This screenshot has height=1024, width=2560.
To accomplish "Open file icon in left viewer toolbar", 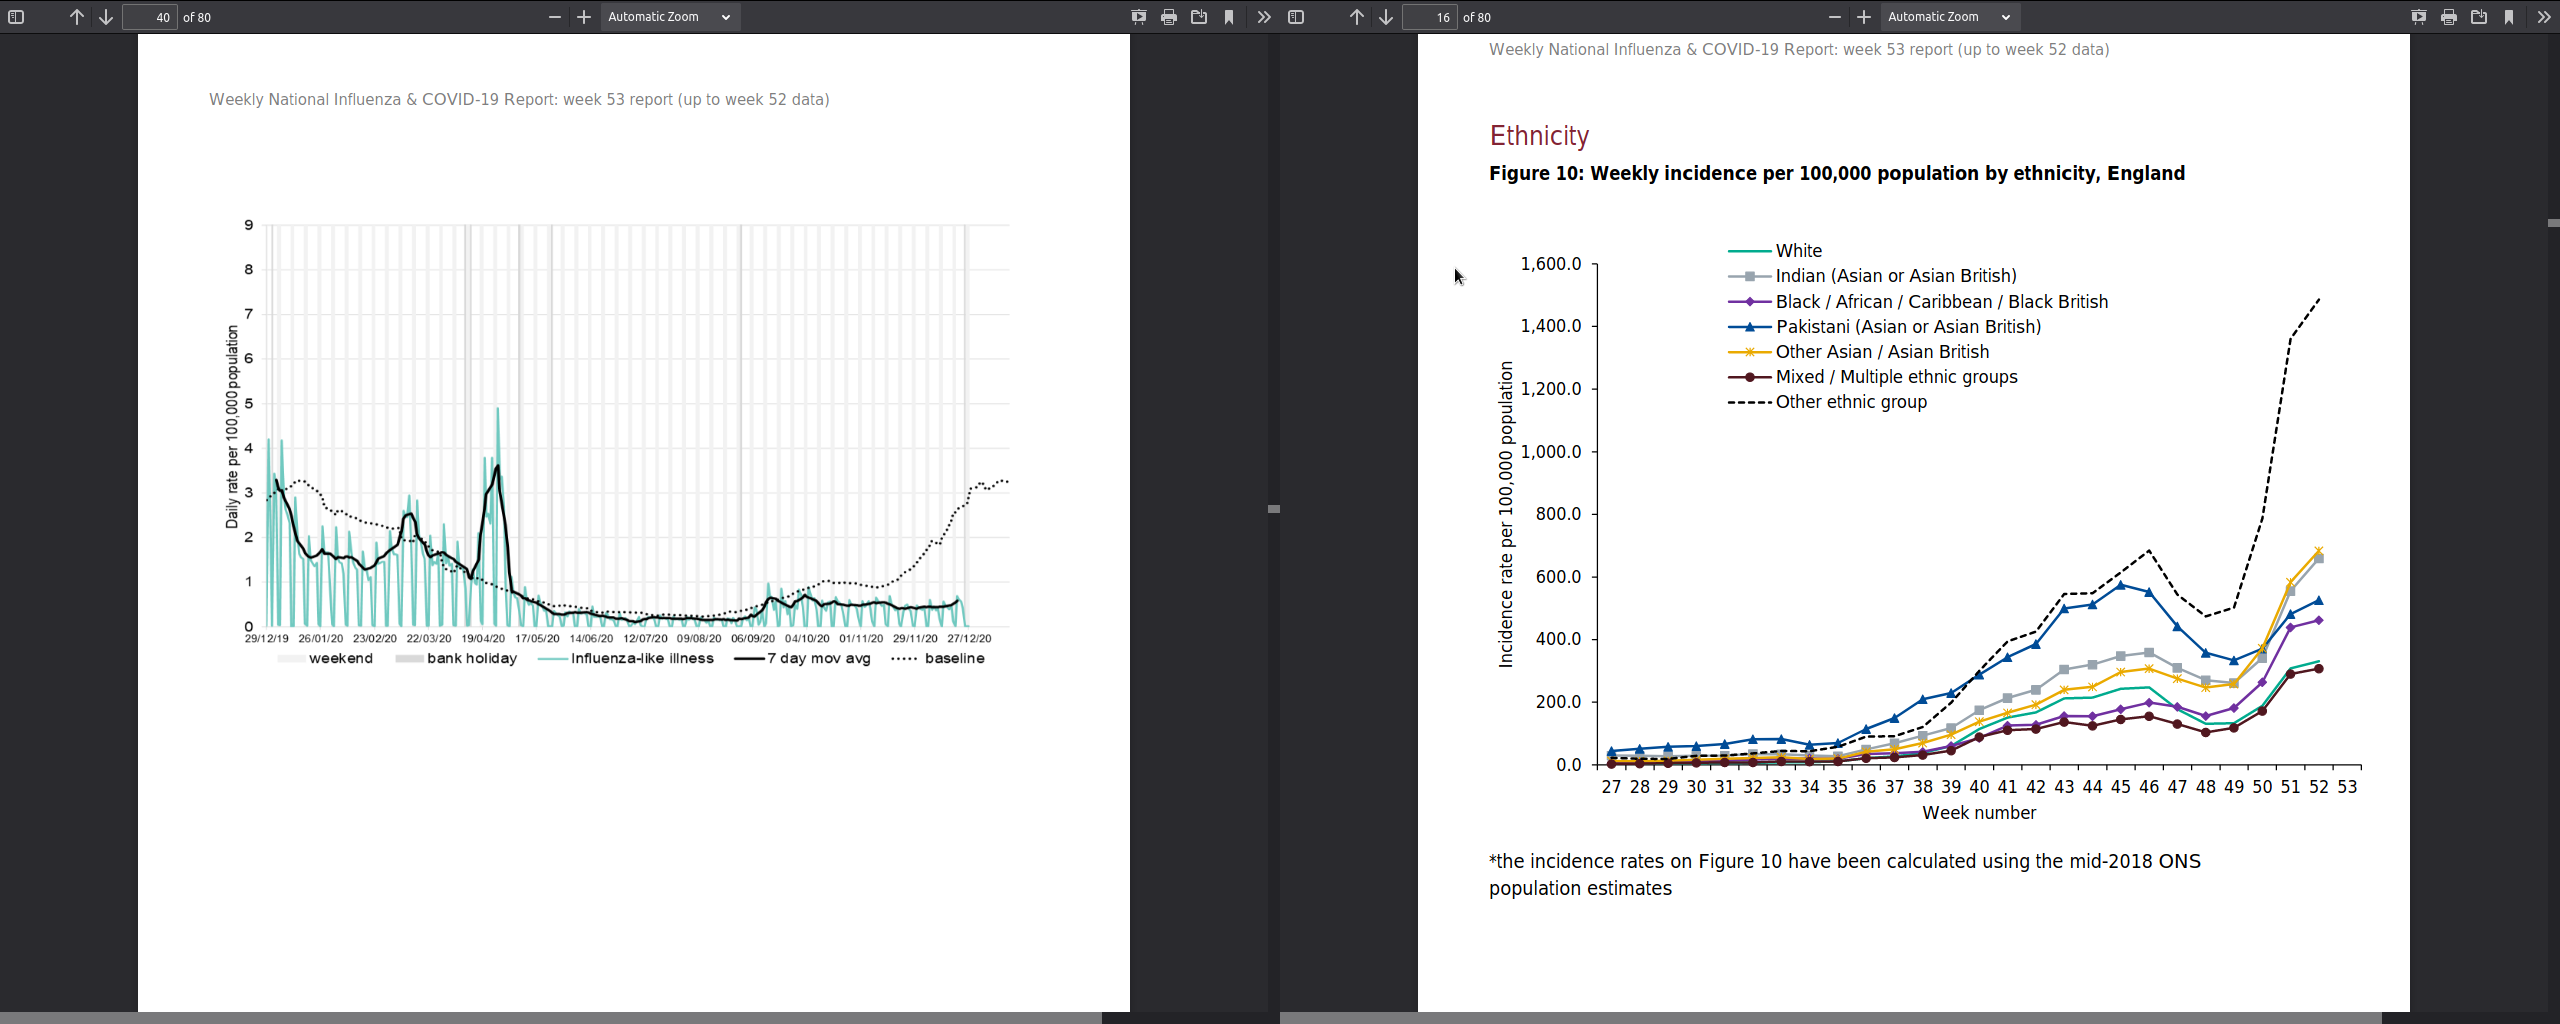I will point(1199,17).
